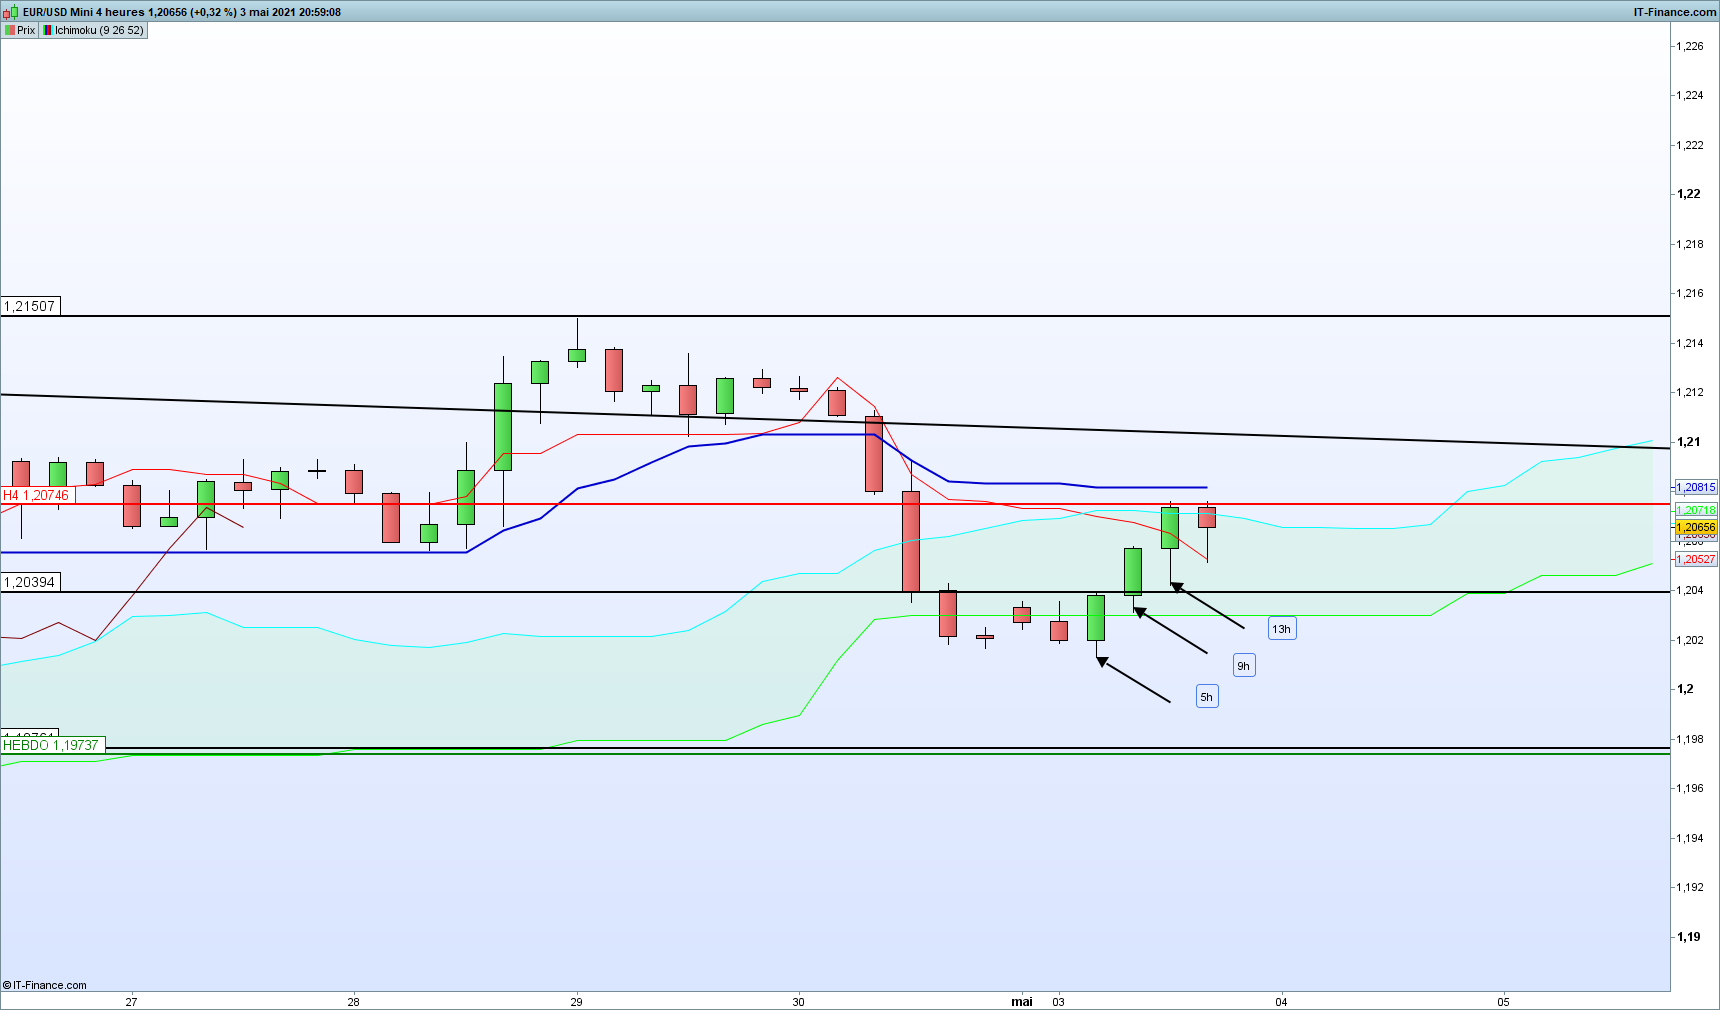The height and width of the screenshot is (1010, 1720).
Task: Click the red 1,20527 price axis tag
Action: point(1696,559)
